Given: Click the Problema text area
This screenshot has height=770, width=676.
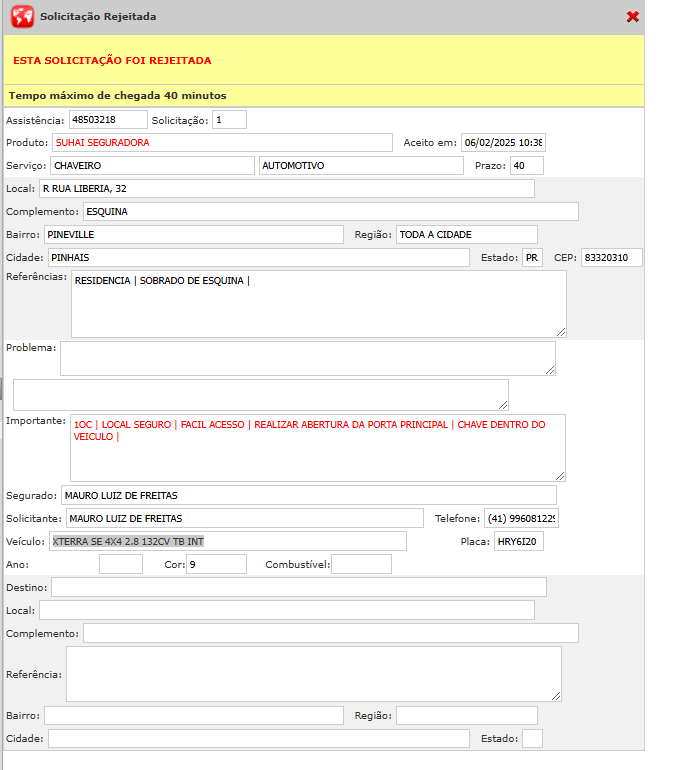Looking at the screenshot, I should [x=308, y=359].
